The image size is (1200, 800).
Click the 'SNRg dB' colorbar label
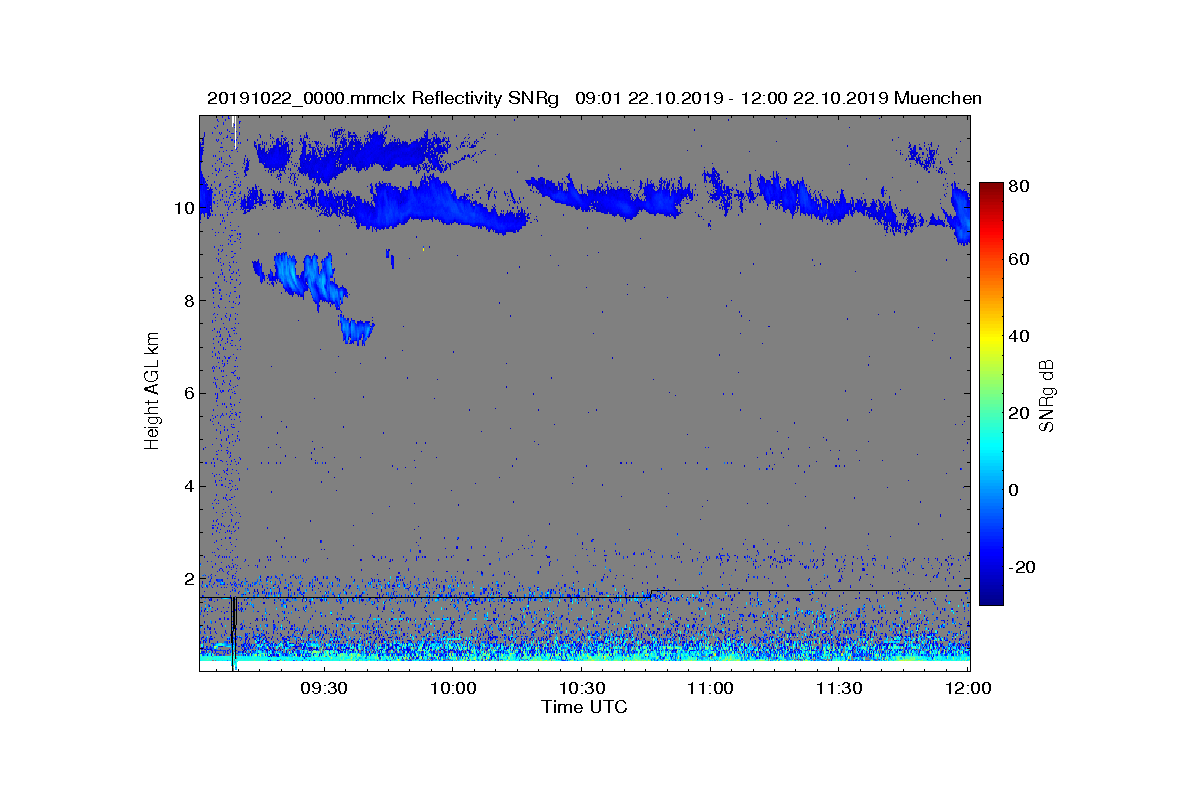(1048, 396)
